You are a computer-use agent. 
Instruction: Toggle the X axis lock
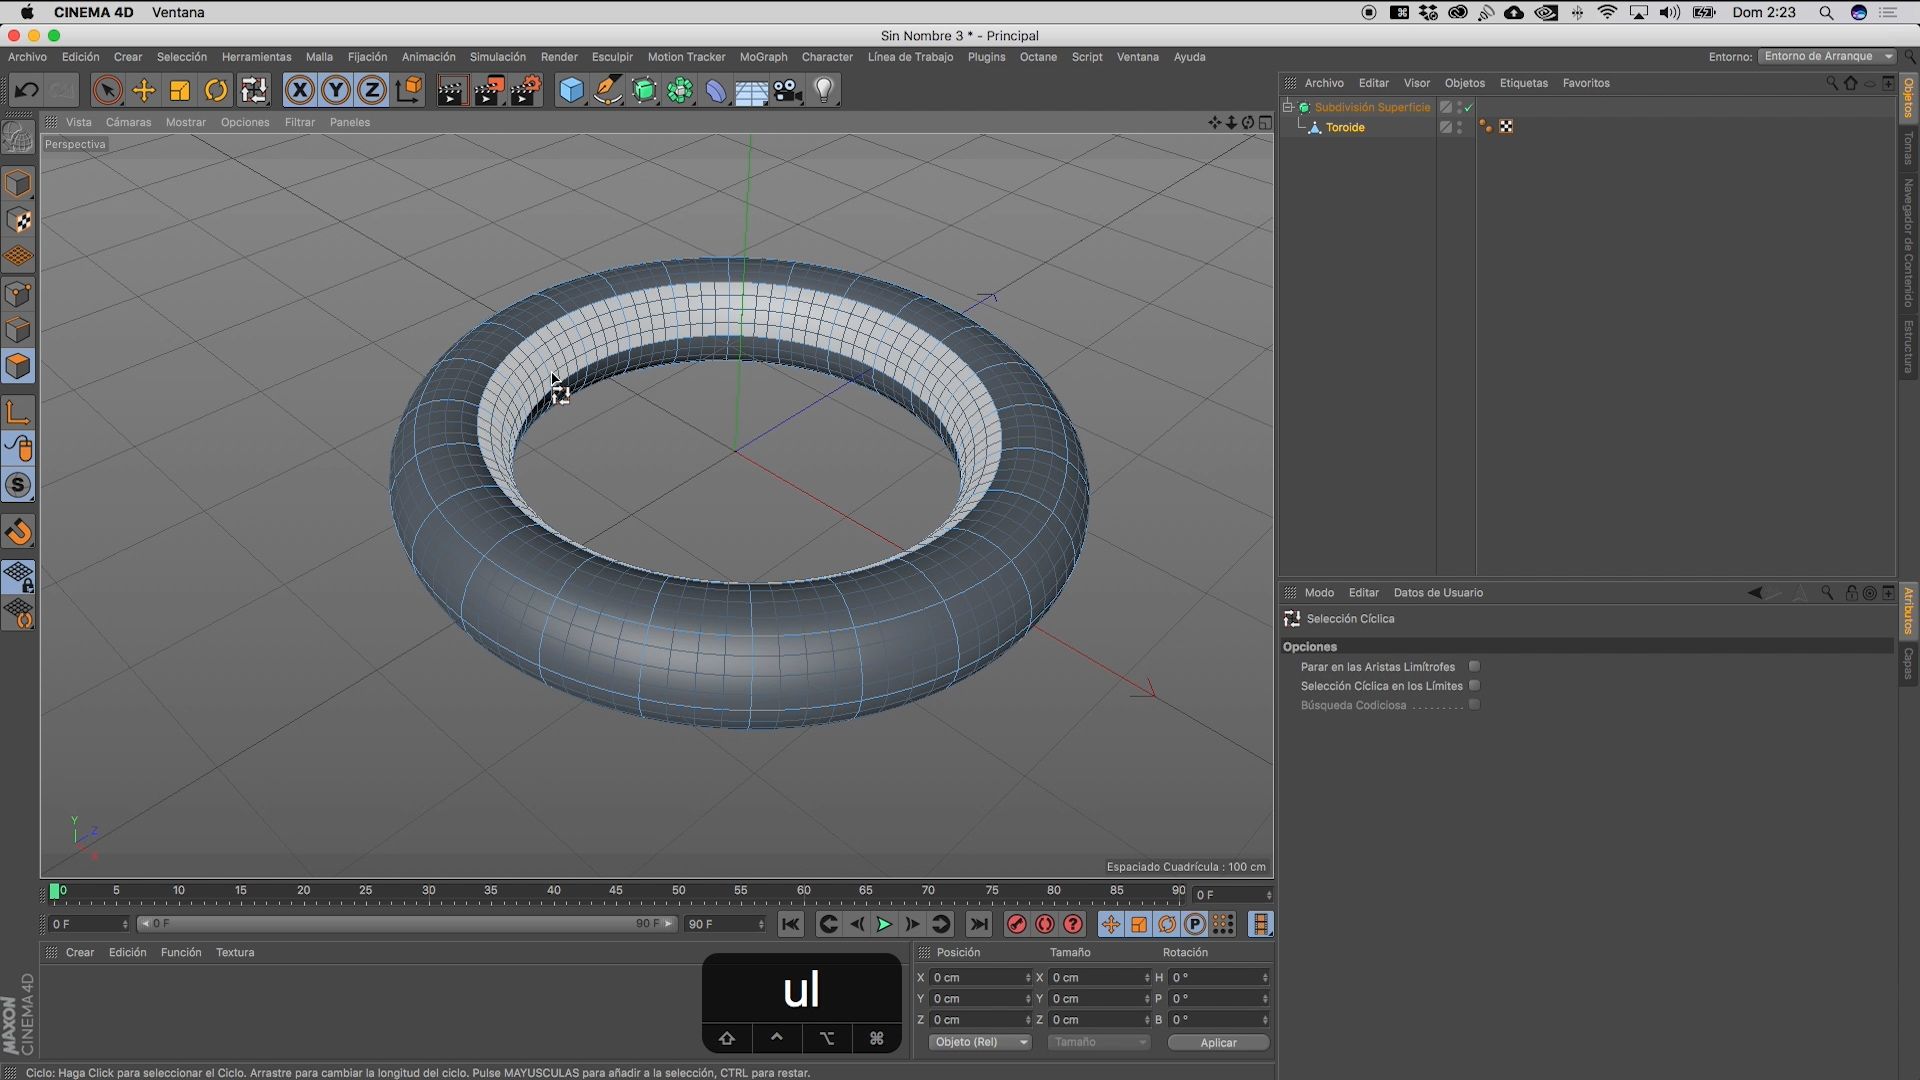[x=299, y=91]
